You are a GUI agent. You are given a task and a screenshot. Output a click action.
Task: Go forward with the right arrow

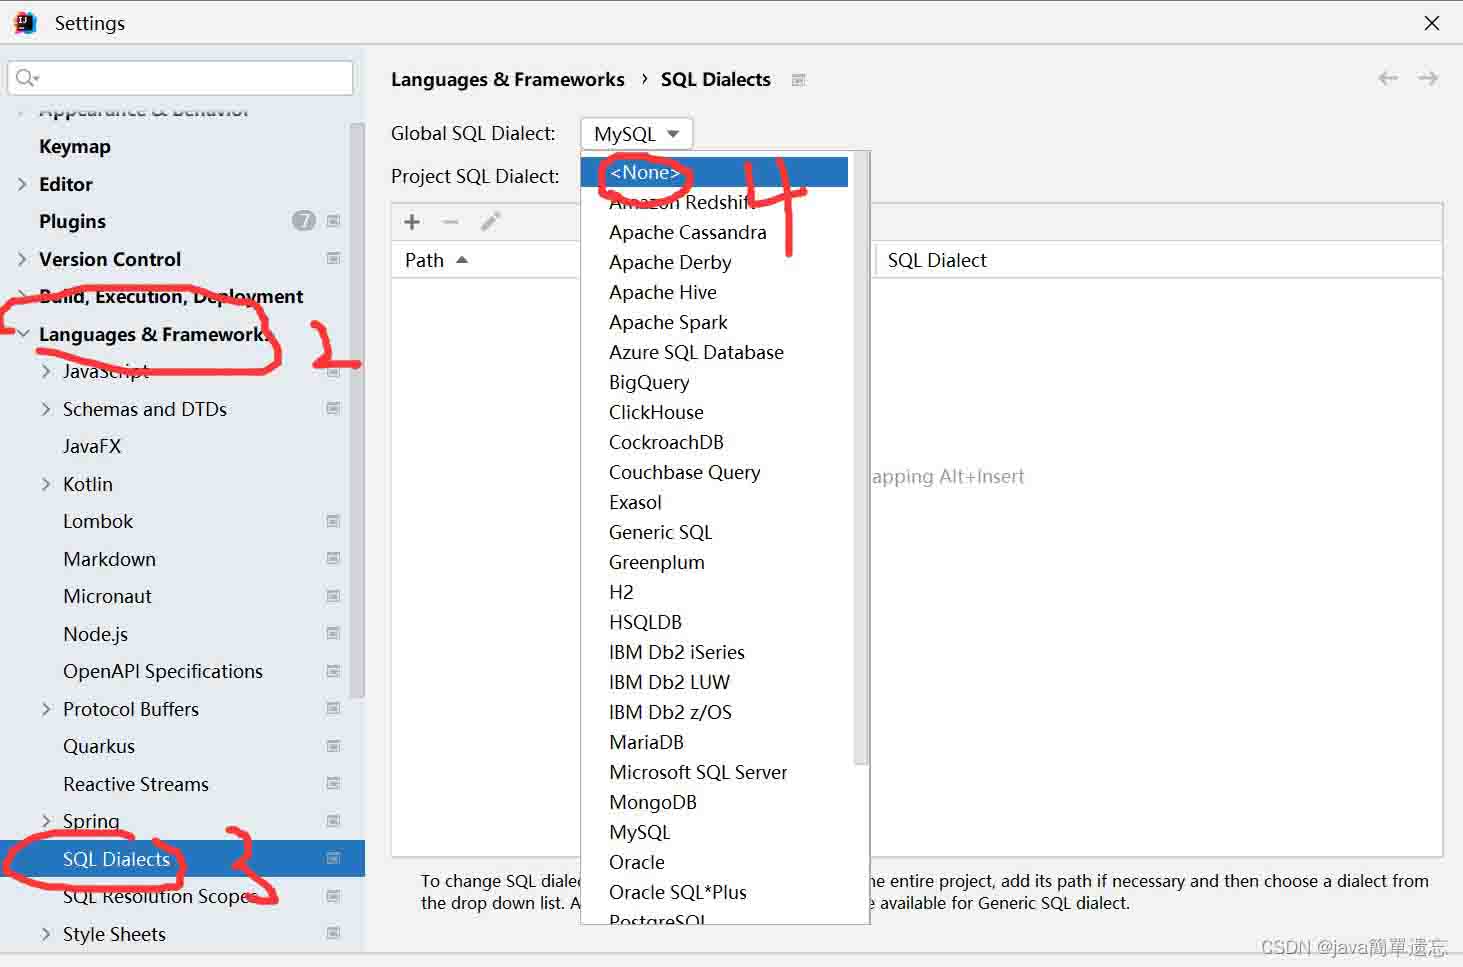tap(1428, 78)
